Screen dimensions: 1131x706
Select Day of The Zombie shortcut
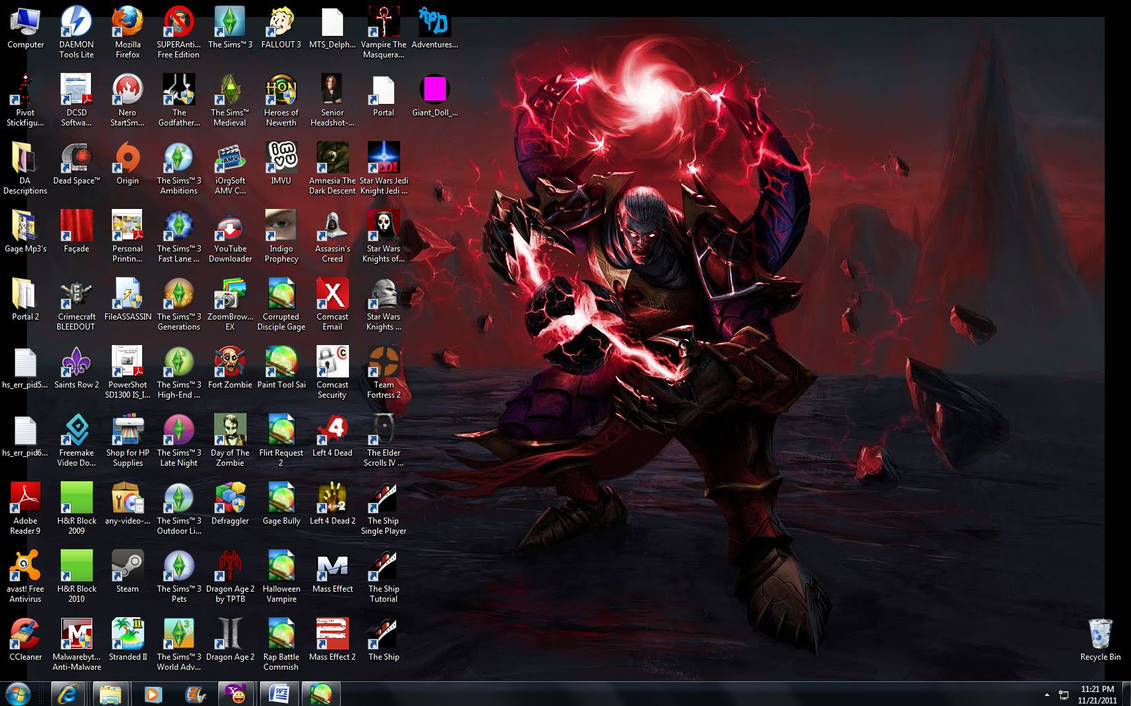coord(229,441)
